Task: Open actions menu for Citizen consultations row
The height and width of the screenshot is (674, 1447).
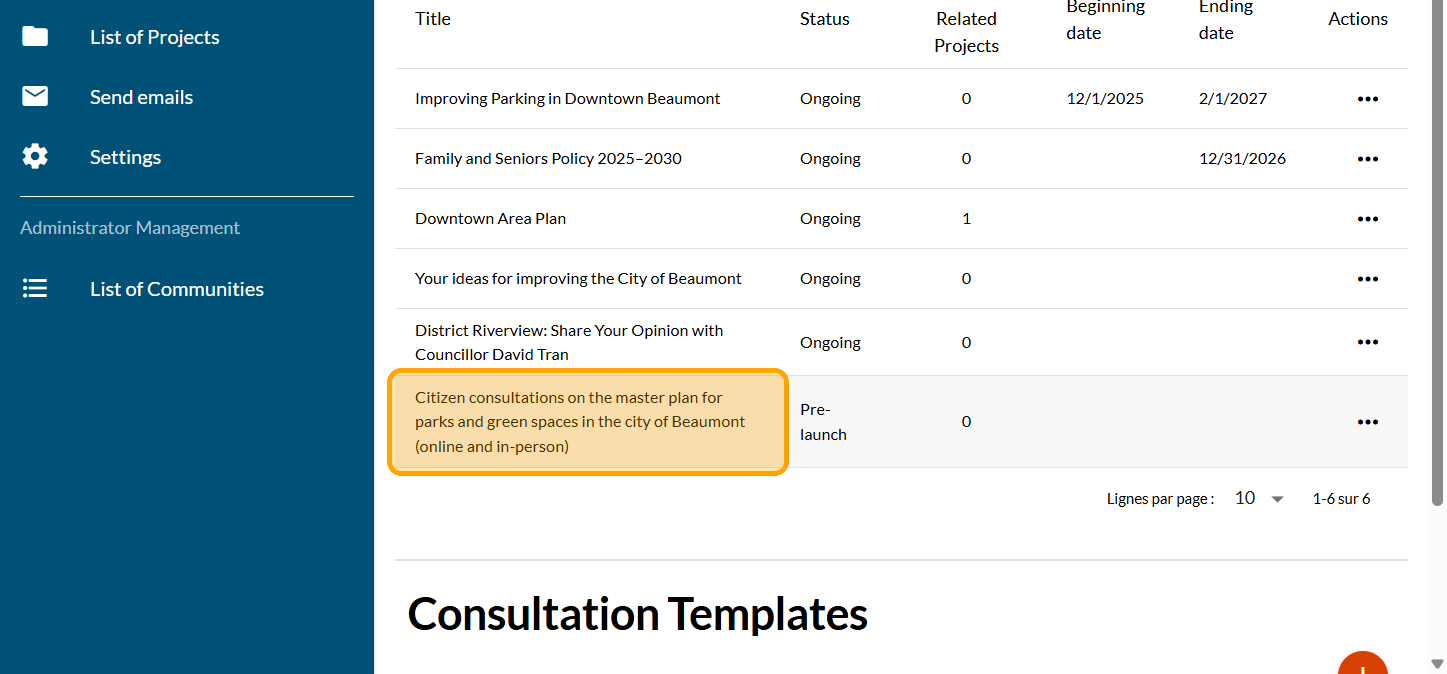Action: (x=1367, y=422)
